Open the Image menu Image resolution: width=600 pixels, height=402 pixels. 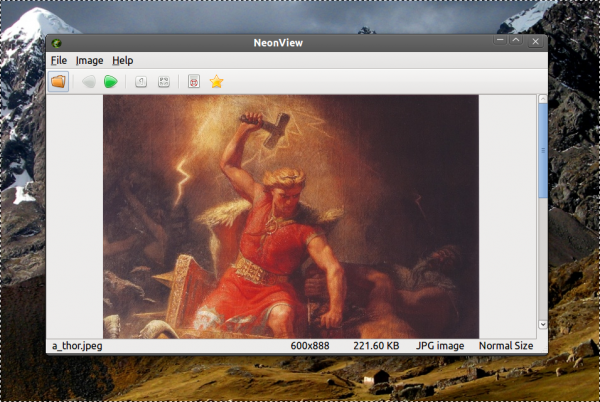point(90,60)
